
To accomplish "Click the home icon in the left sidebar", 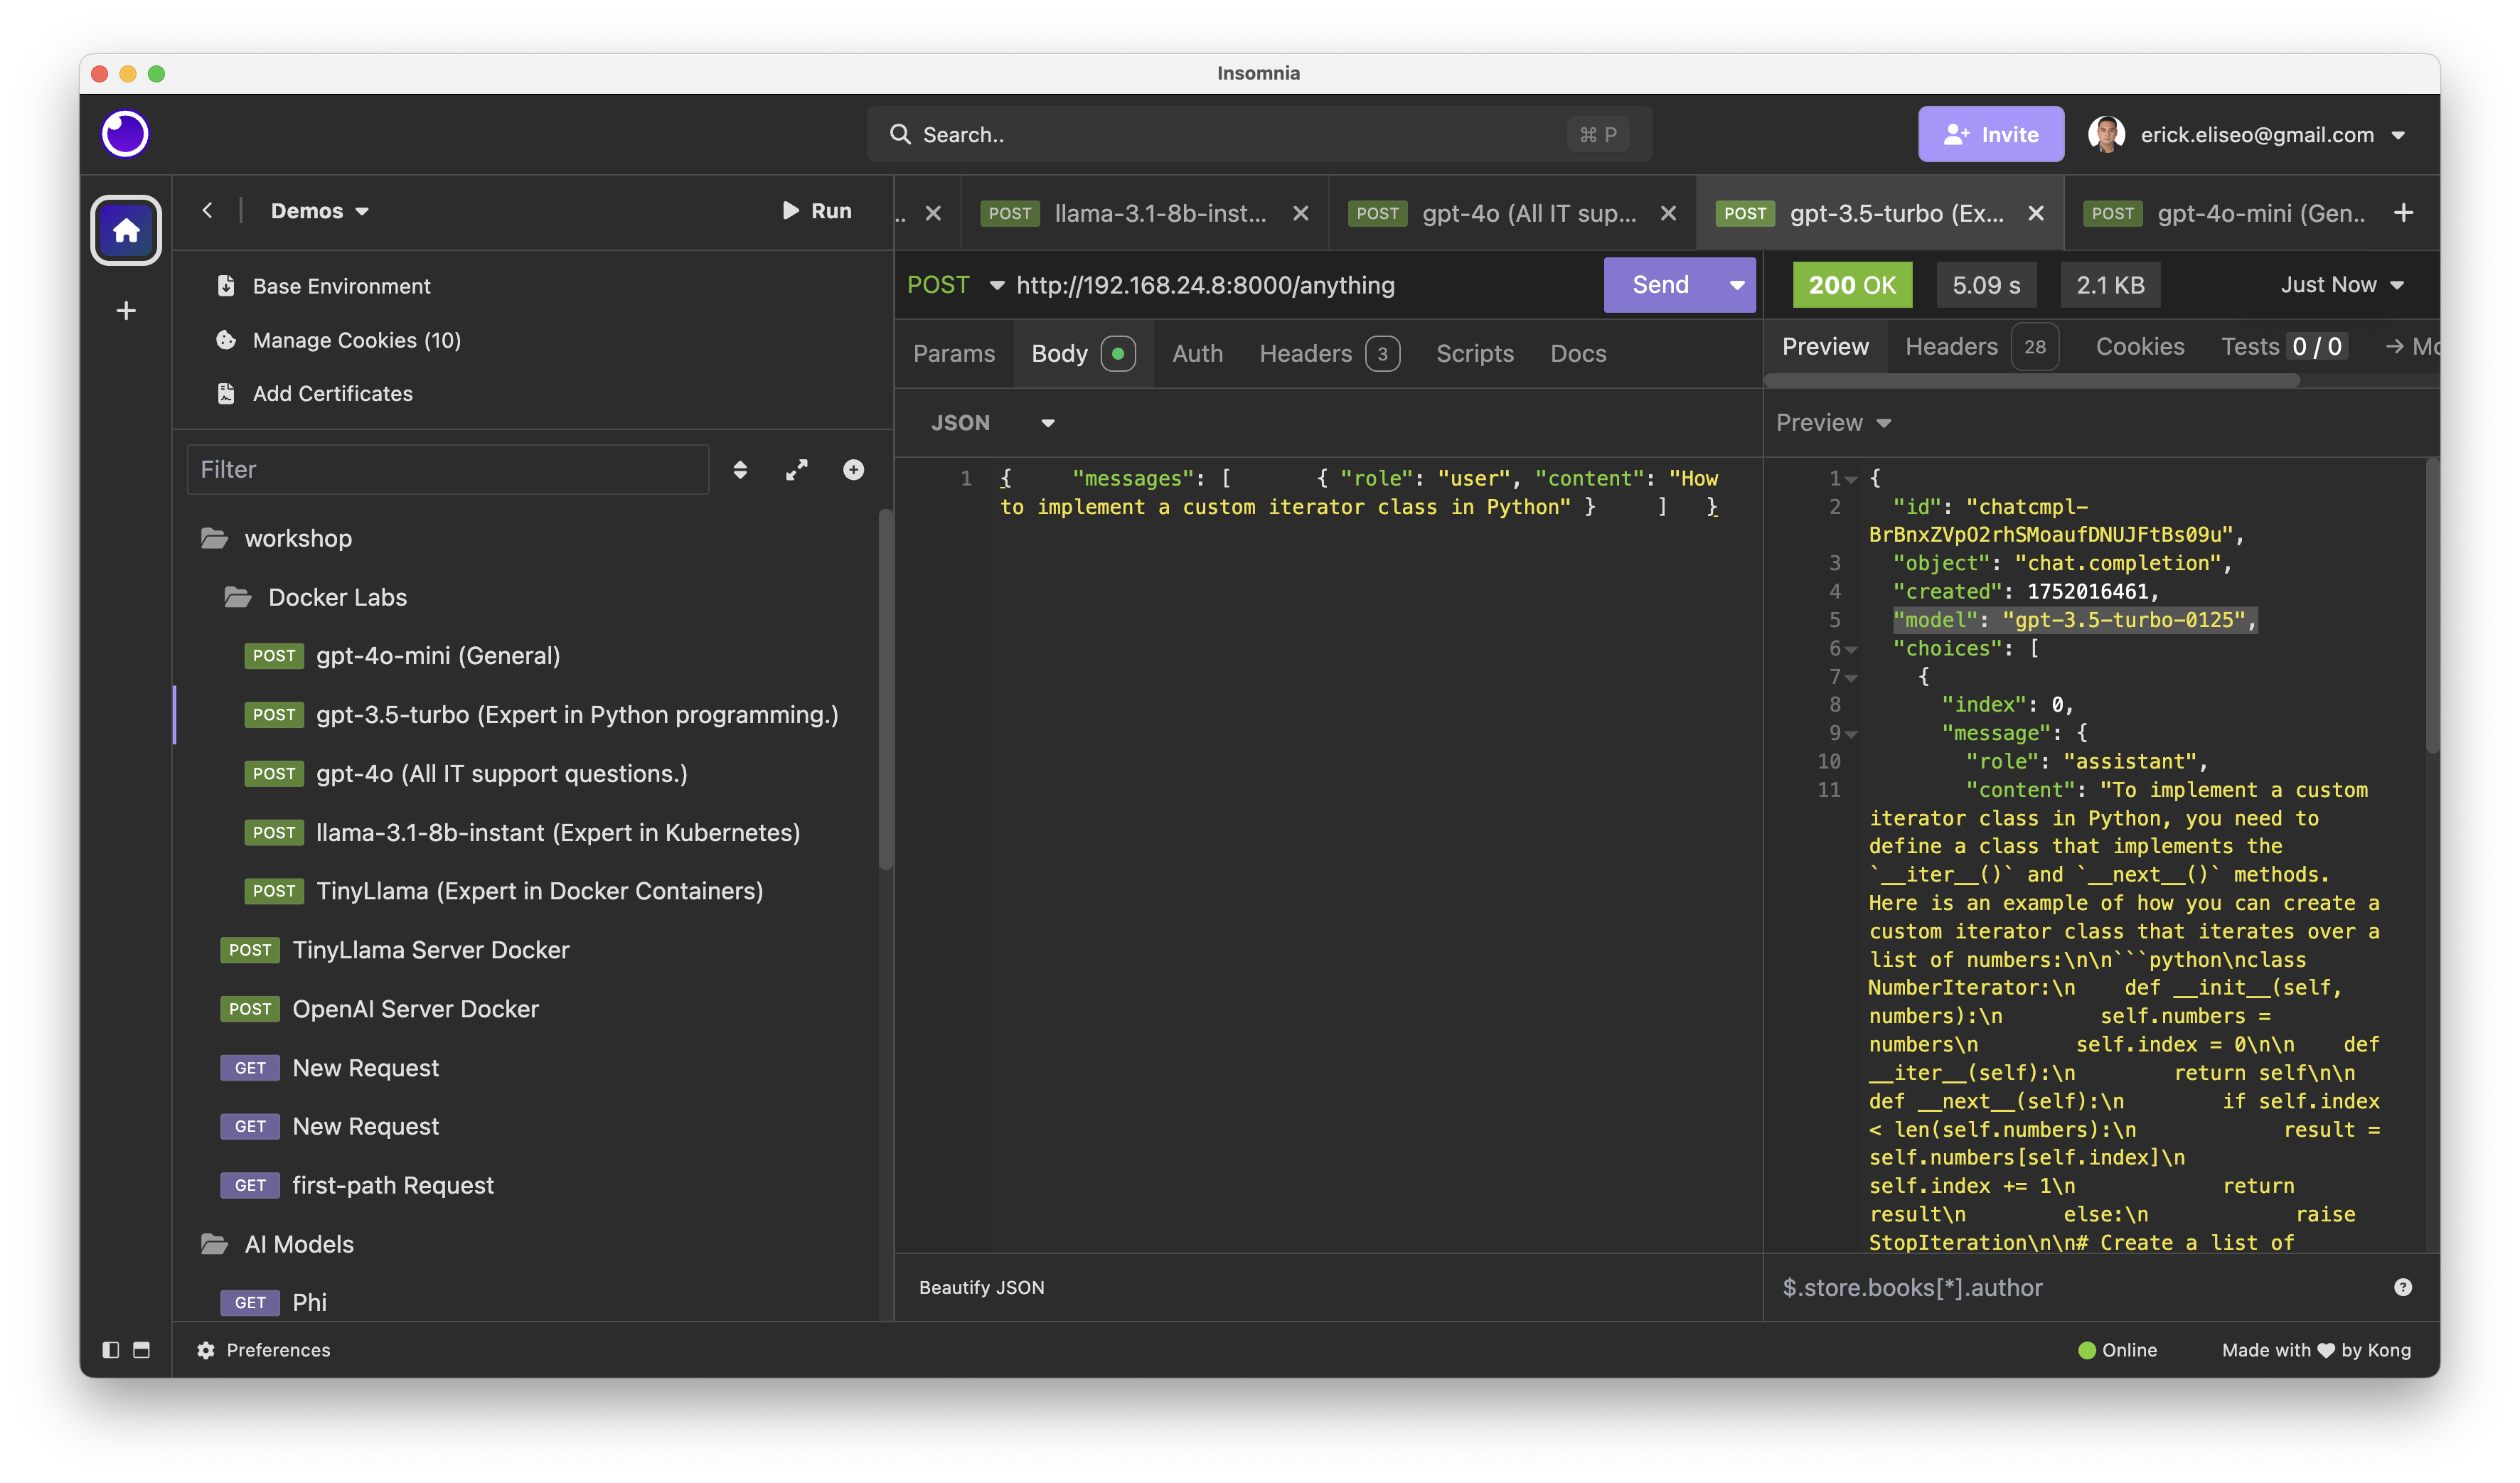I will pyautogui.click(x=126, y=231).
